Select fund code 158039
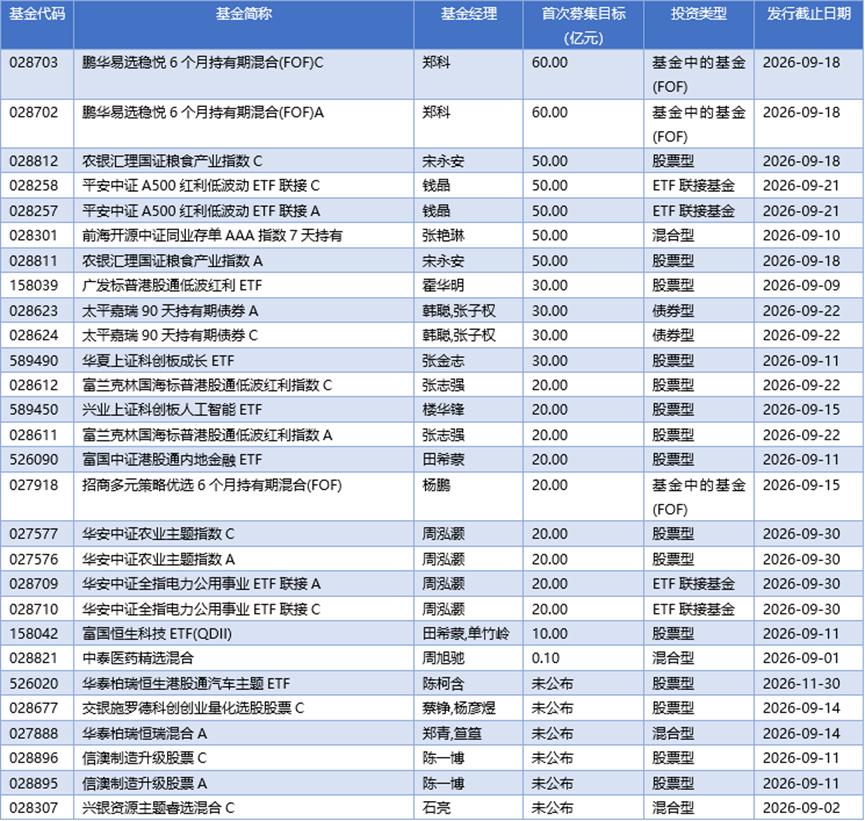This screenshot has width=865, height=821. pyautogui.click(x=34, y=285)
